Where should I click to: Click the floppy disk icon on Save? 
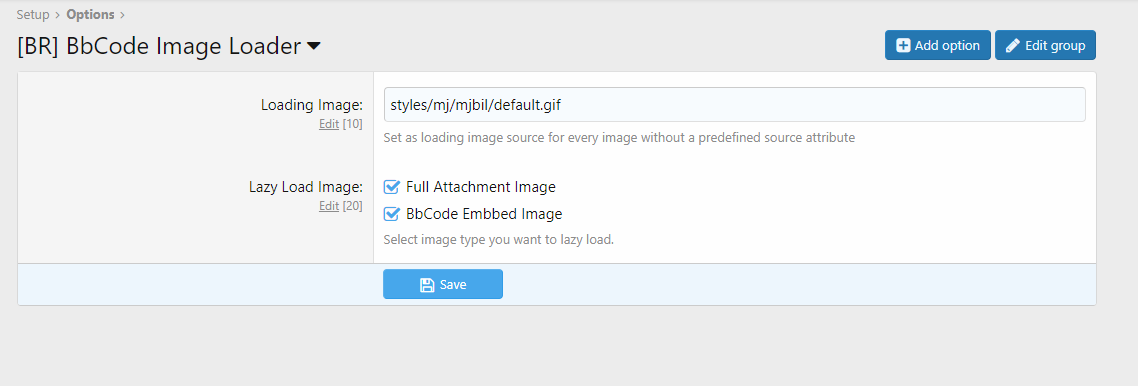[427, 285]
